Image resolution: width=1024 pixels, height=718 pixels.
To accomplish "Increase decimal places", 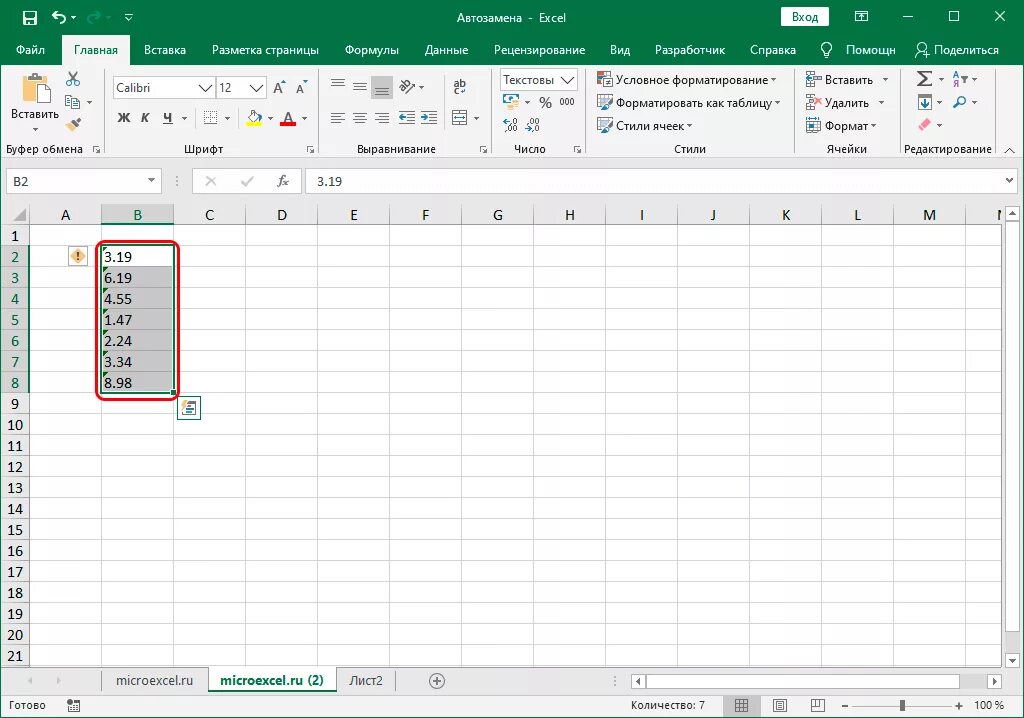I will click(x=511, y=125).
